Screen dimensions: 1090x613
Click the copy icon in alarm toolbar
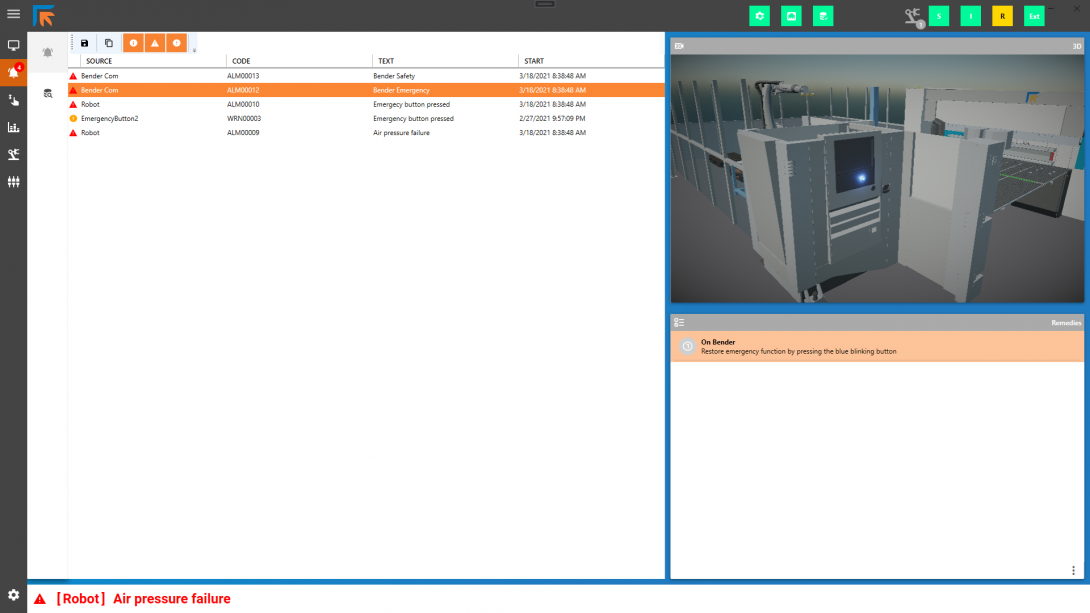(x=109, y=43)
